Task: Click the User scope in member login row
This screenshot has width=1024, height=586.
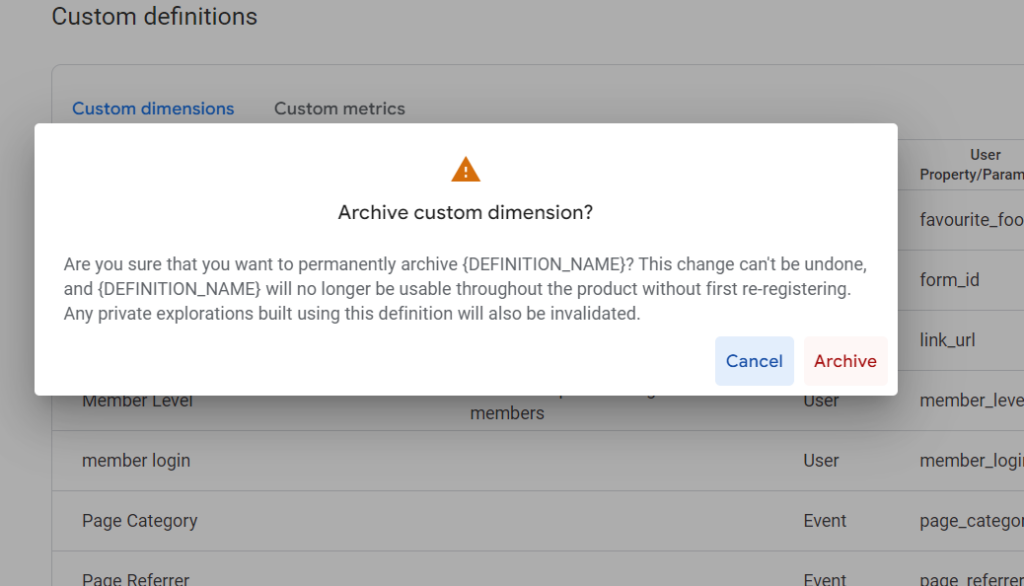Action: 821,461
